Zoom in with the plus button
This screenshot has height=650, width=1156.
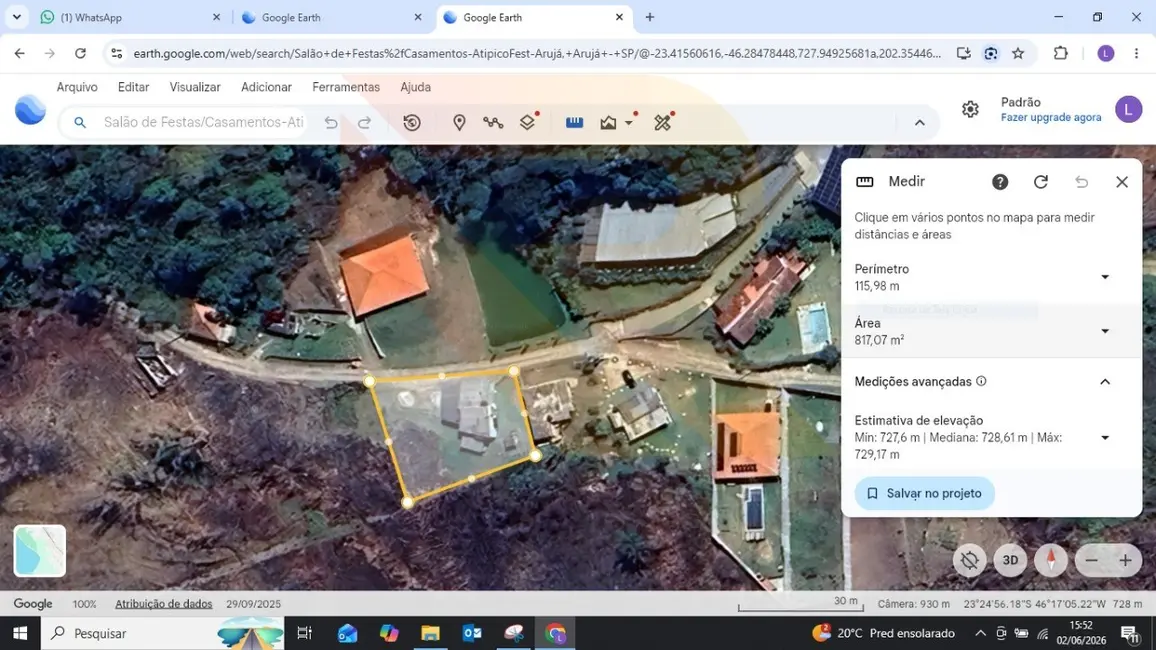(1125, 561)
